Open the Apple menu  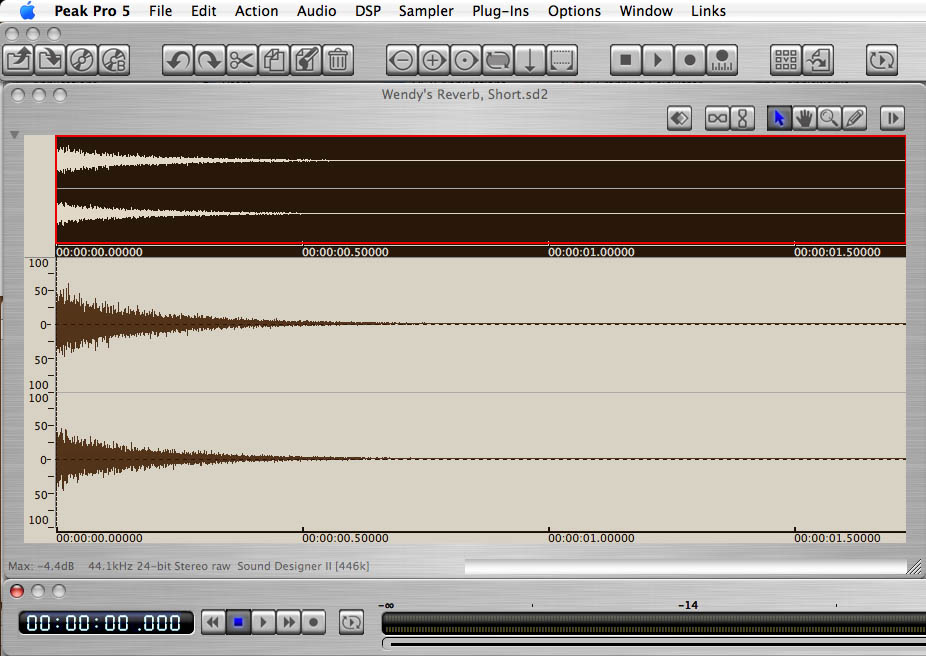tap(27, 11)
